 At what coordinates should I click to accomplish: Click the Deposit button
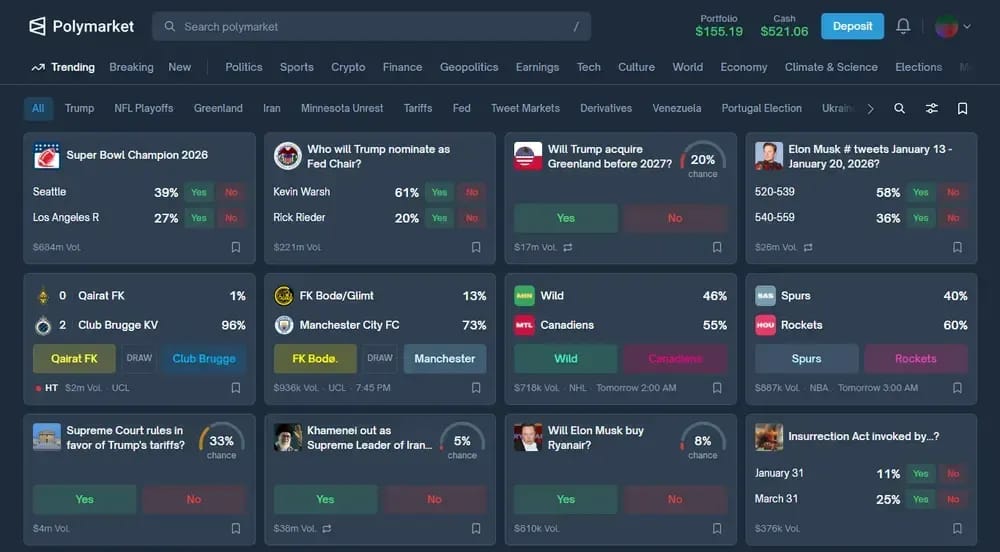[852, 26]
